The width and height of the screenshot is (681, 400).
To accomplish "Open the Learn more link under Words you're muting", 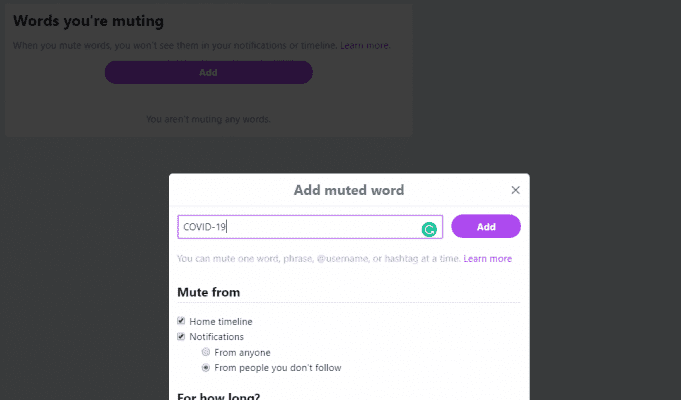I will point(364,46).
